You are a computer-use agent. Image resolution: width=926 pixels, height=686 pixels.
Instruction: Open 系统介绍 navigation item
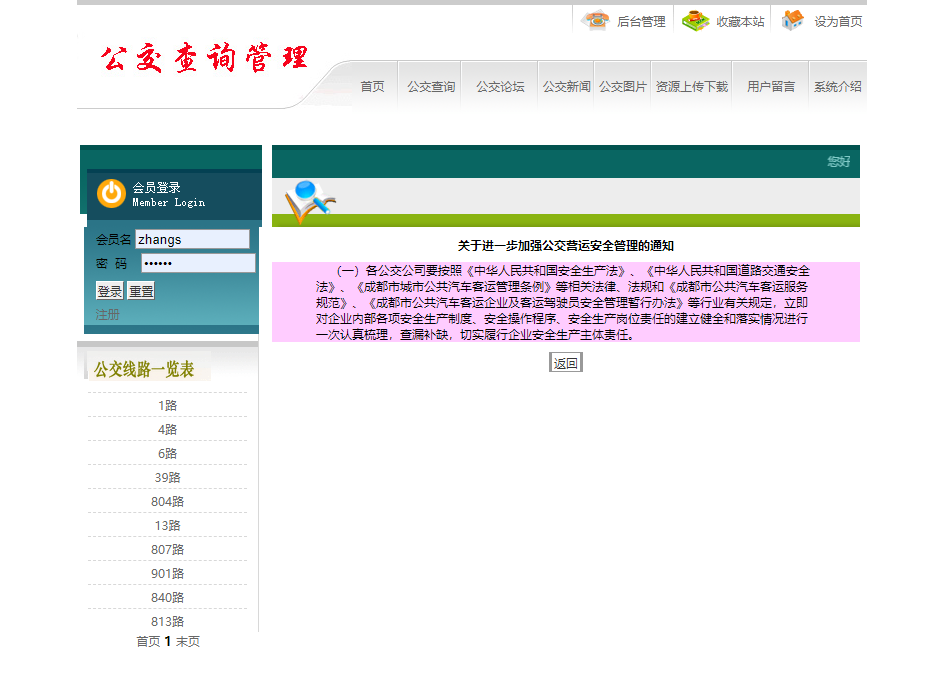coord(837,87)
